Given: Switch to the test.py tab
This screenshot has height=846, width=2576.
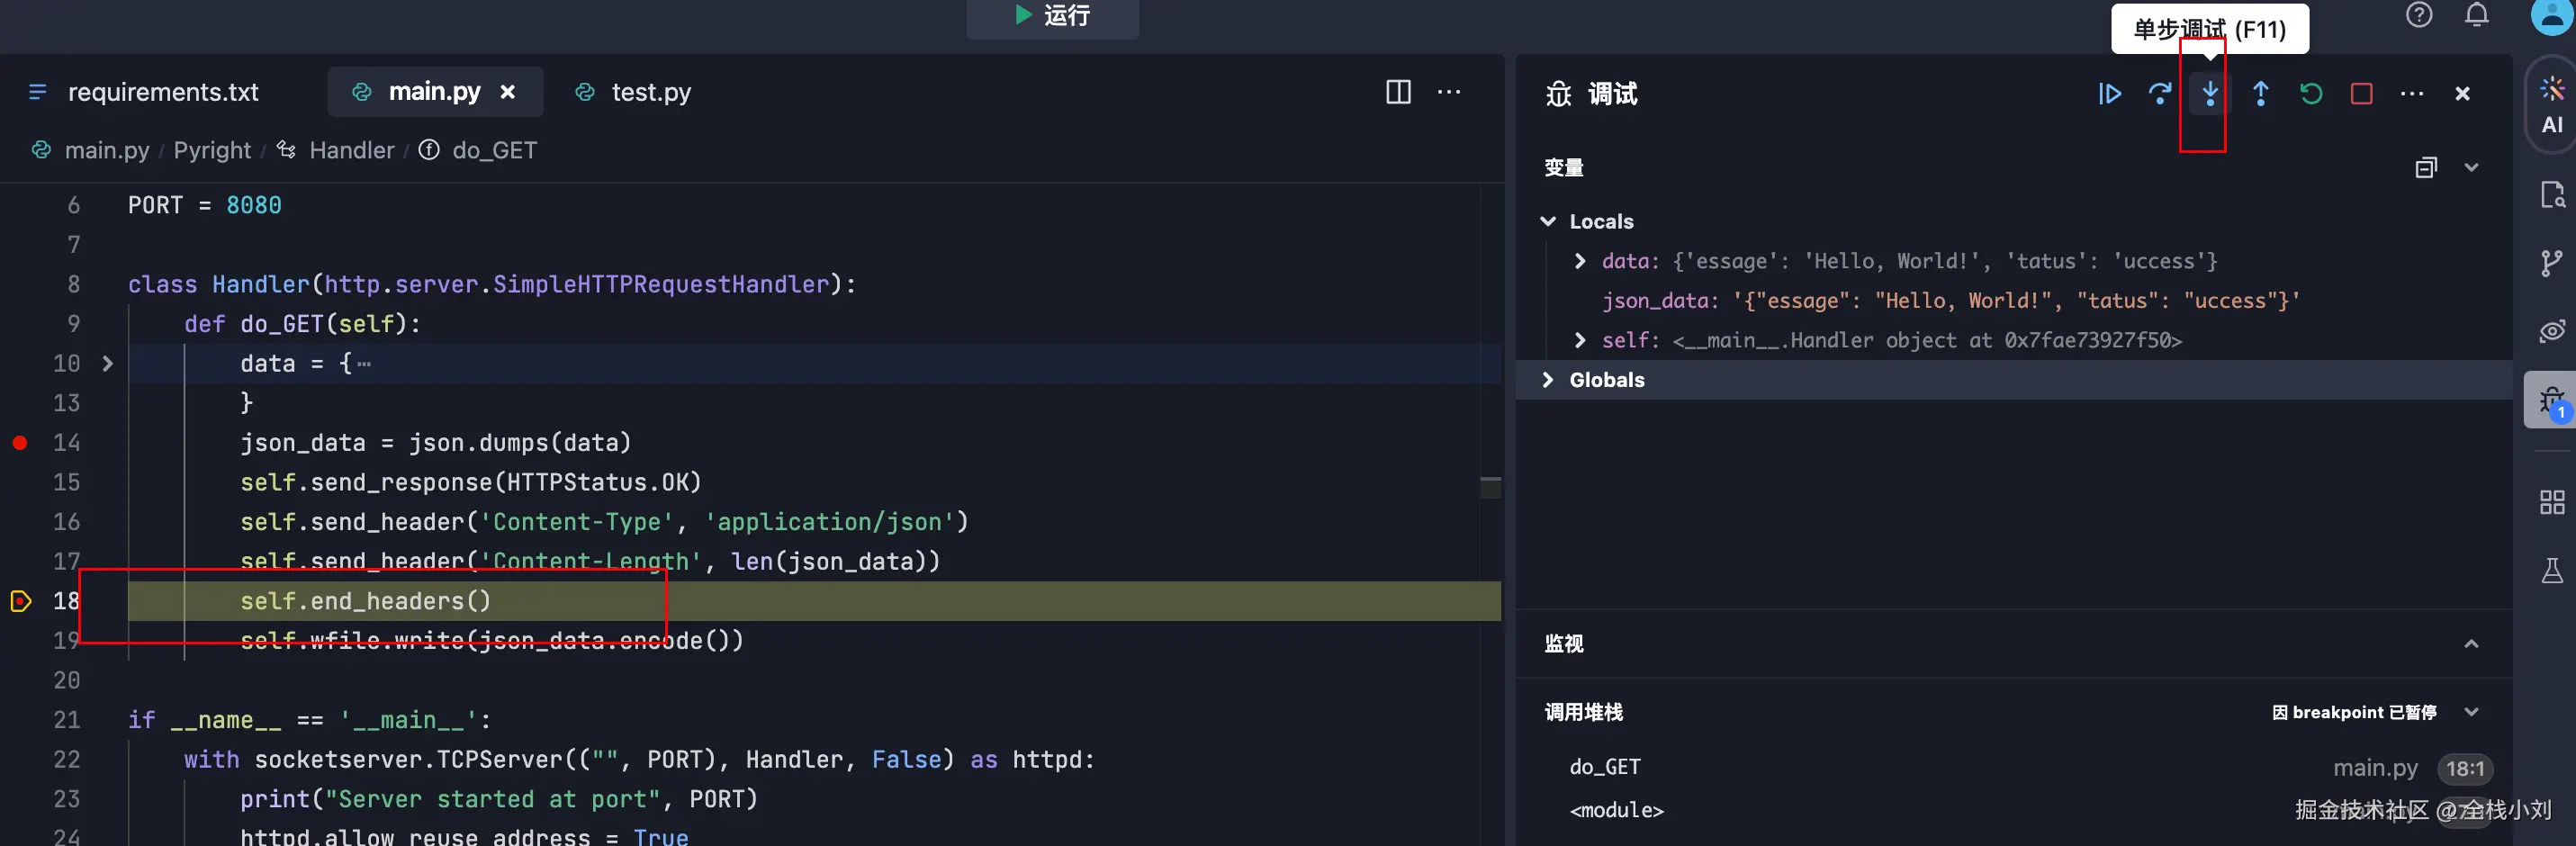Looking at the screenshot, I should pyautogui.click(x=650, y=92).
